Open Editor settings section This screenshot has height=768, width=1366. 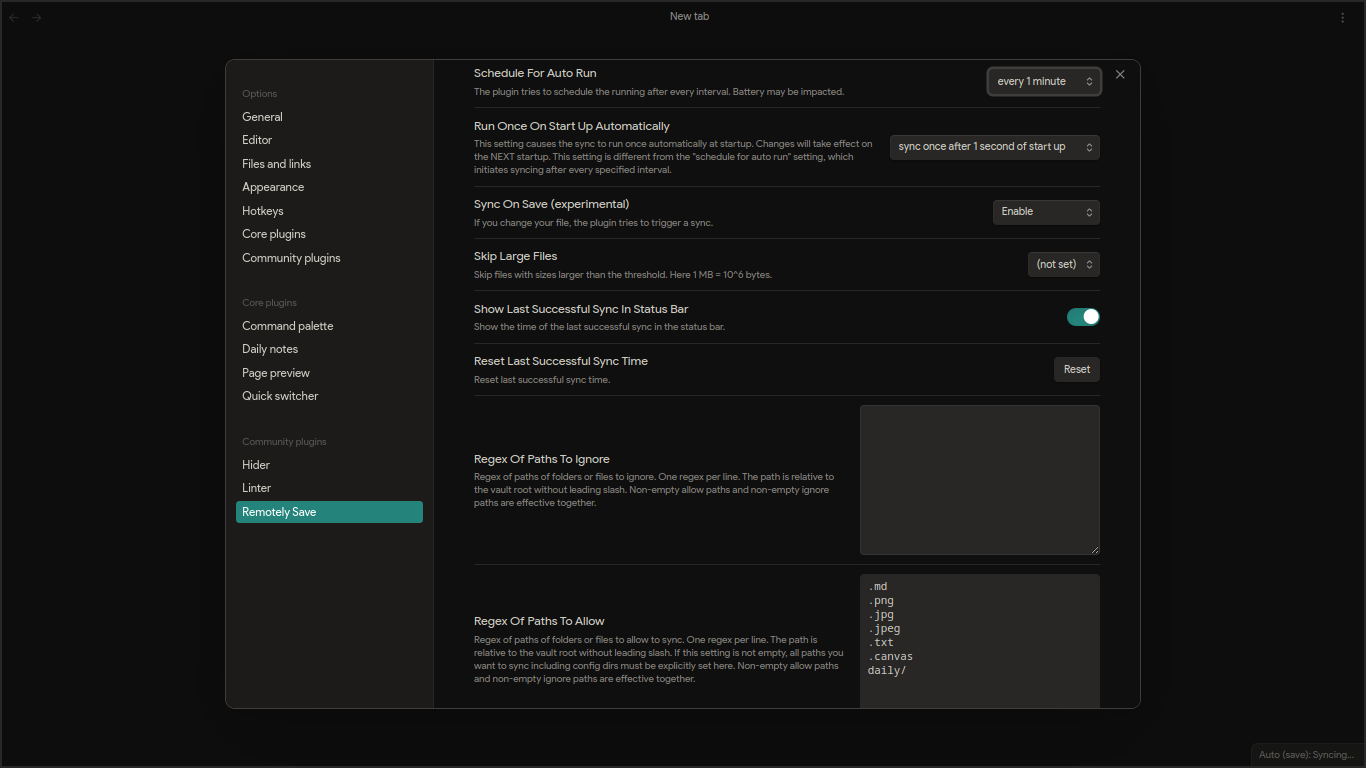(x=329, y=140)
